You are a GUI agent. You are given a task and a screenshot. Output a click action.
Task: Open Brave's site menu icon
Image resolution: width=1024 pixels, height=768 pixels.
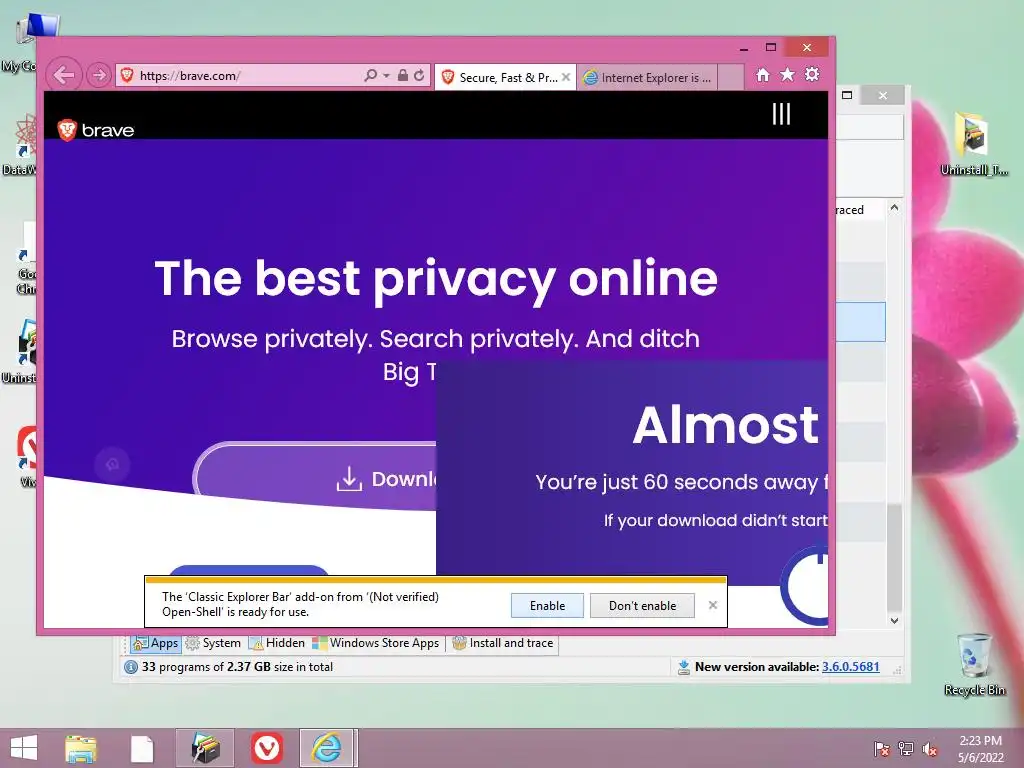pyautogui.click(x=781, y=114)
